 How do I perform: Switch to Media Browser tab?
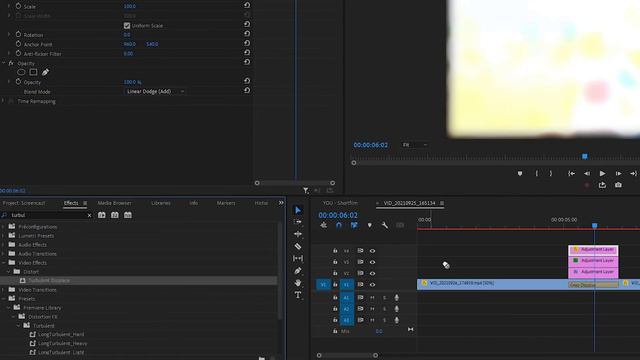click(114, 203)
